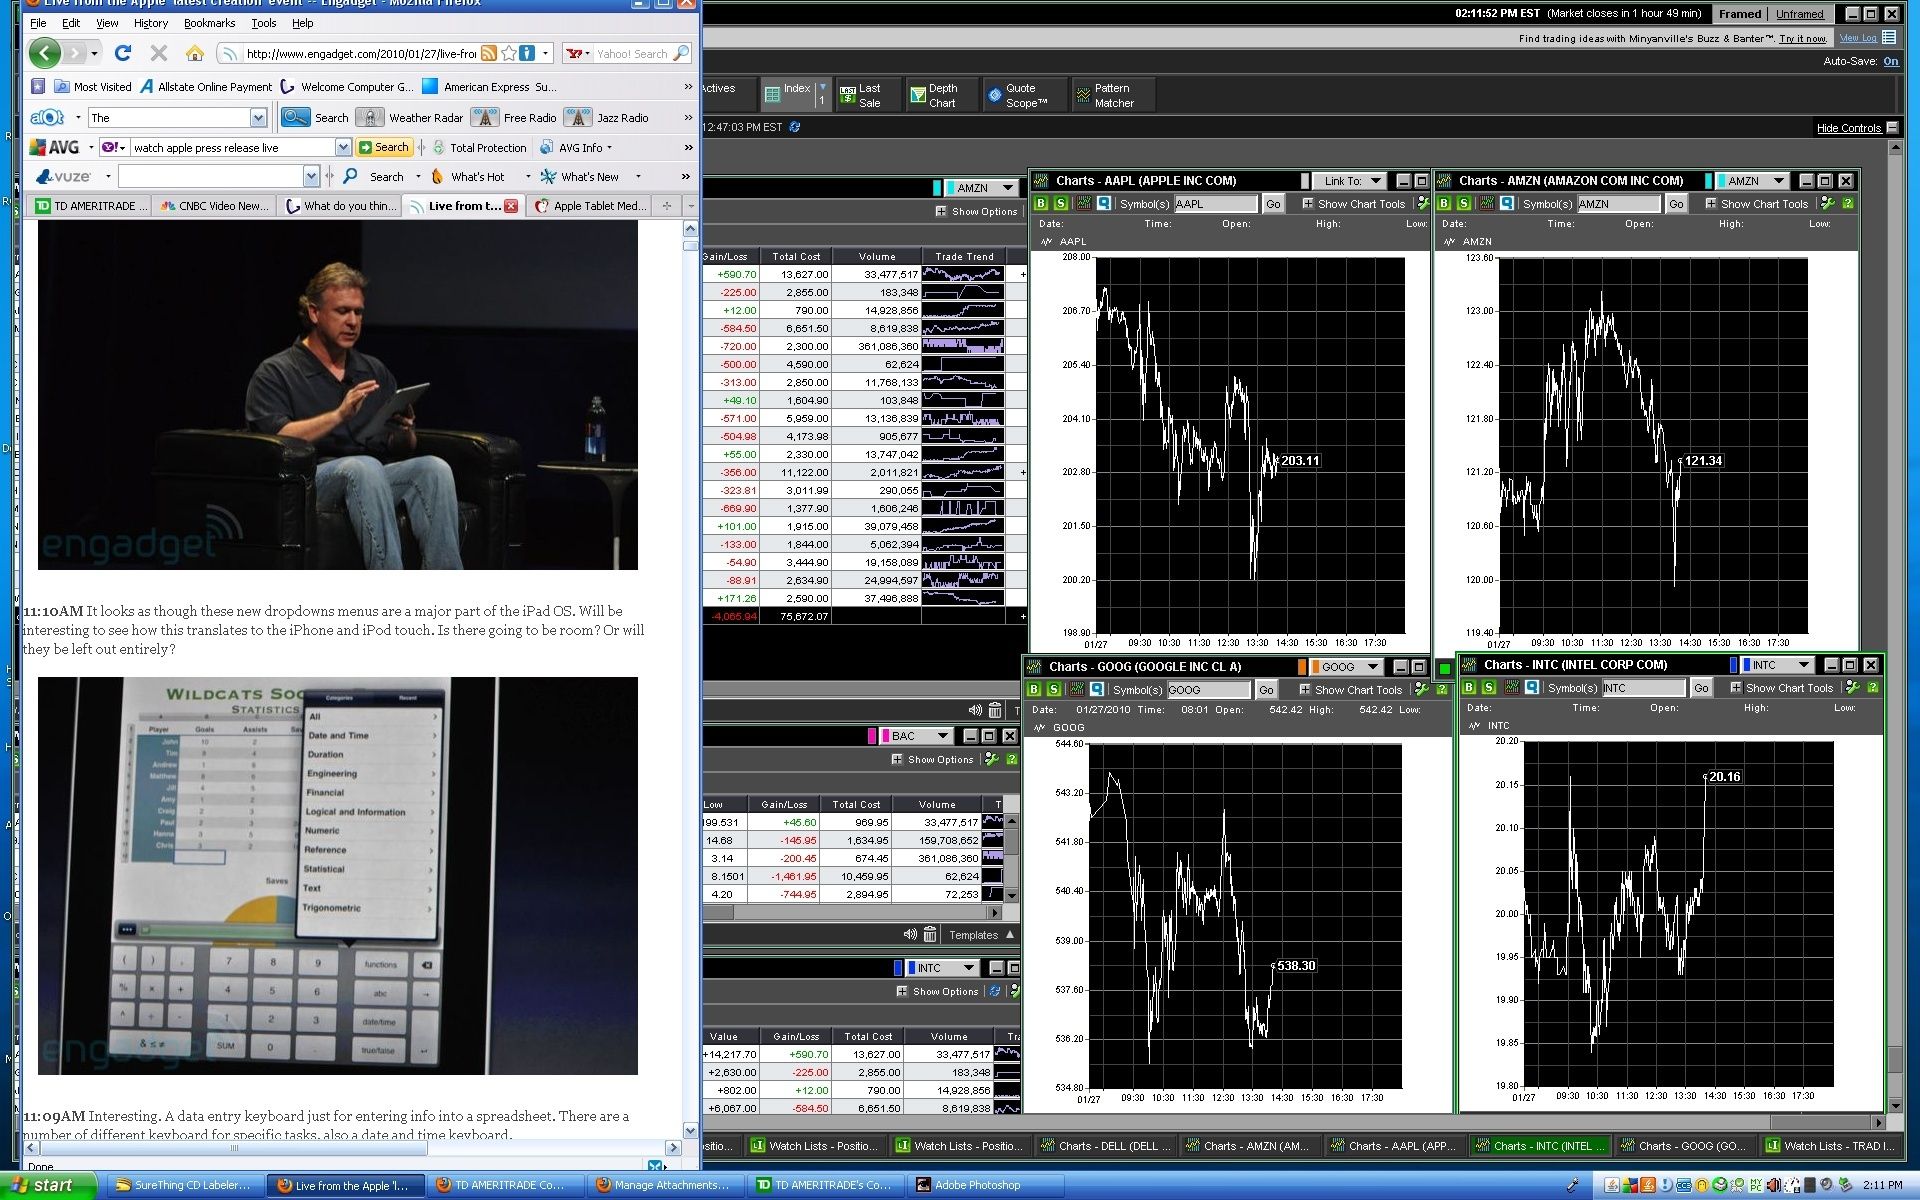Click the stop loading X icon
Screen dimensions: 1920x1200
[x=158, y=53]
